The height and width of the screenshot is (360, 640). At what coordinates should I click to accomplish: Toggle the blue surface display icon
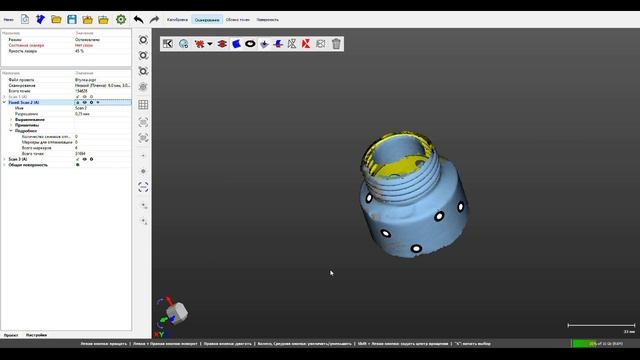[x=236, y=44]
